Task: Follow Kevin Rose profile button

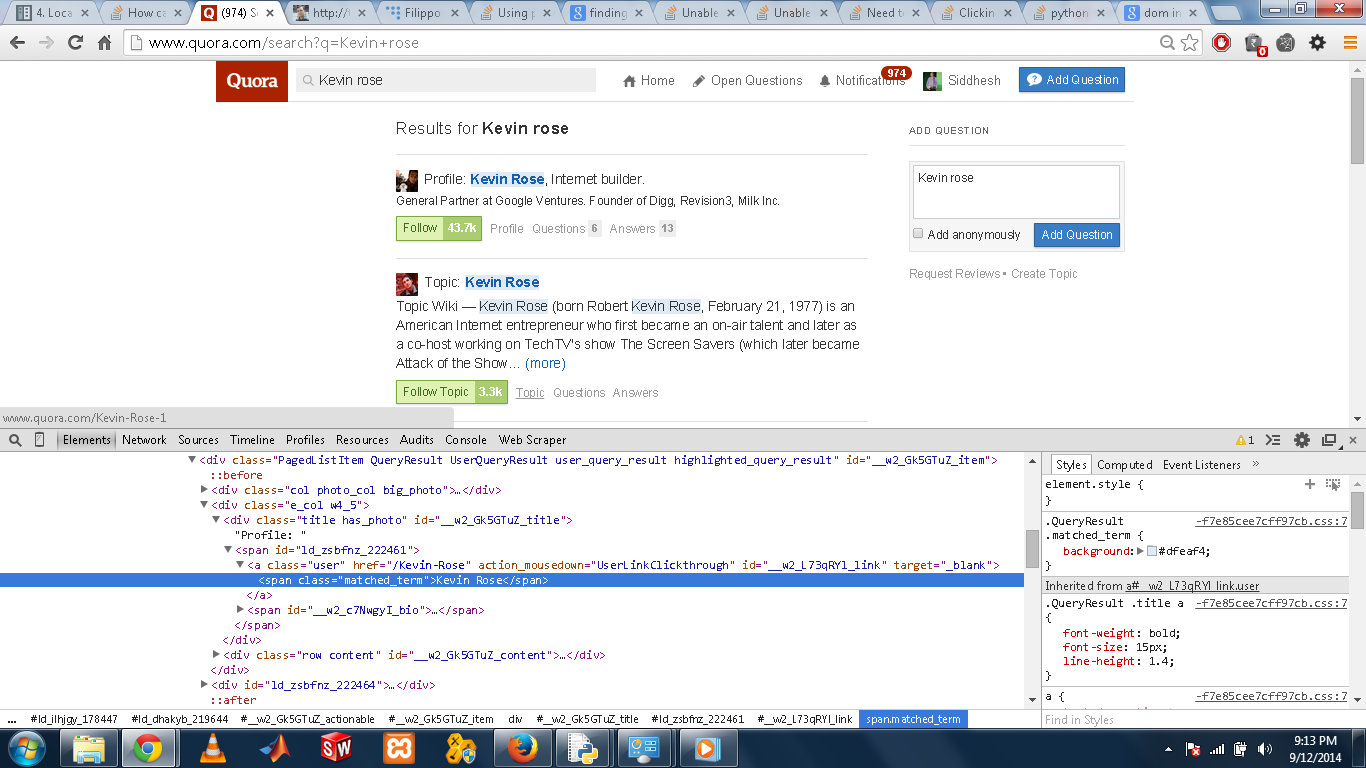Action: click(x=439, y=228)
